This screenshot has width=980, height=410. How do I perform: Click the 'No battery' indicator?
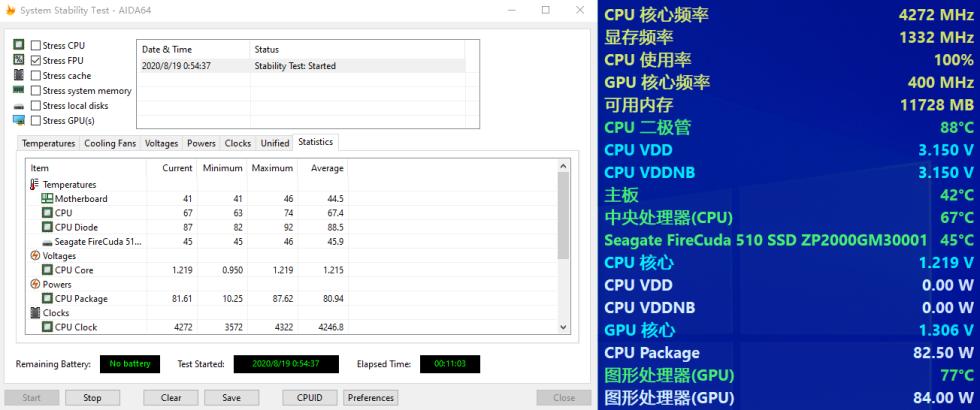(130, 364)
